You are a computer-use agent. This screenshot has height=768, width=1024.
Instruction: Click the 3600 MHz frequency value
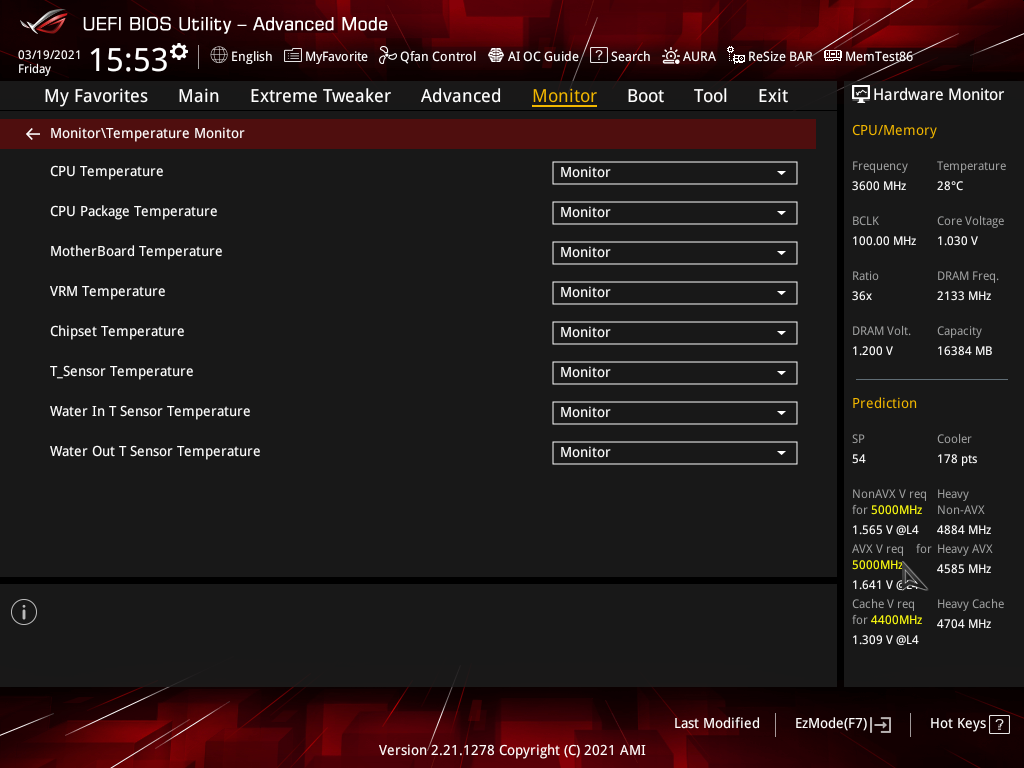click(878, 186)
